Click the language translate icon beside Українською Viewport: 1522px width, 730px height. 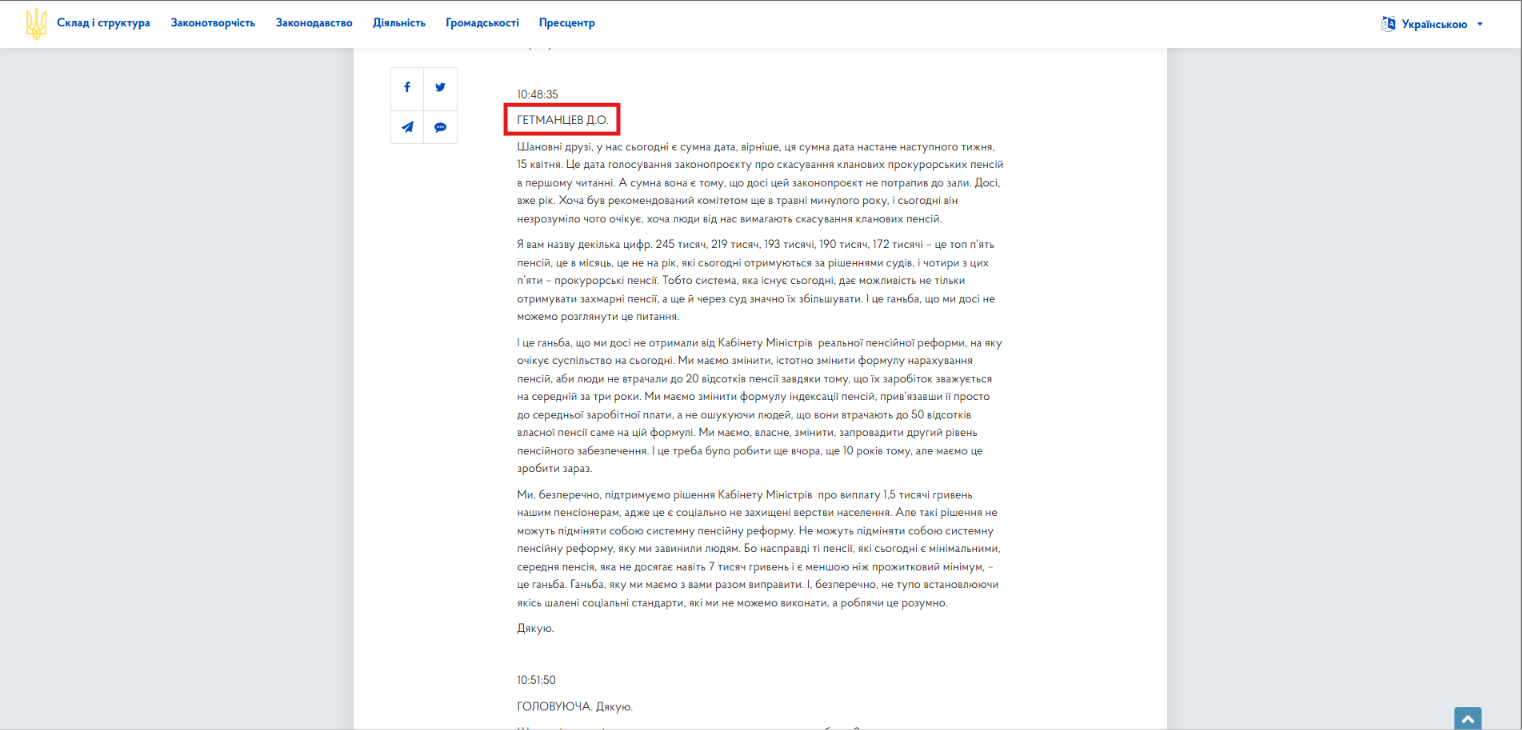tap(1388, 24)
